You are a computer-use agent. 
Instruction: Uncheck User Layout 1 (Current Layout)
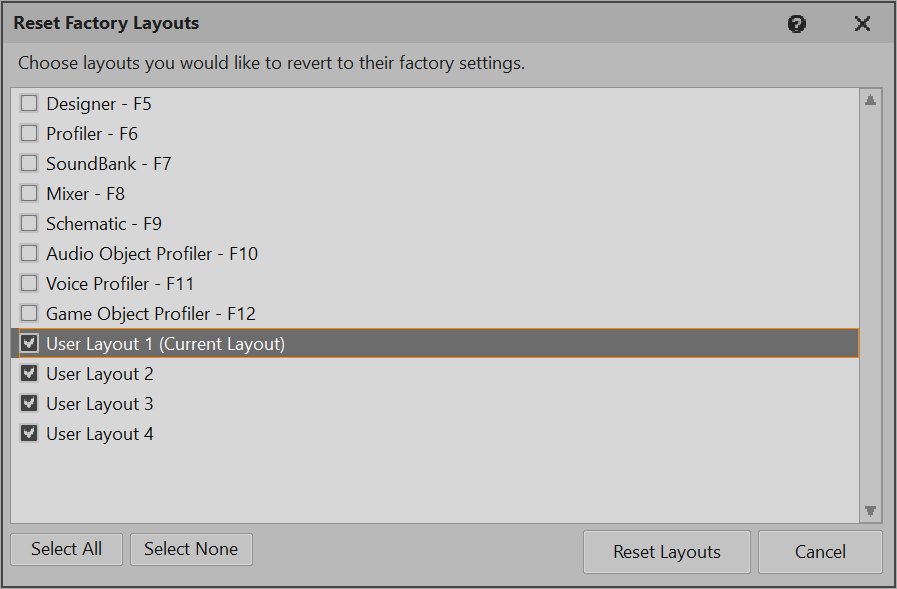pyautogui.click(x=29, y=343)
